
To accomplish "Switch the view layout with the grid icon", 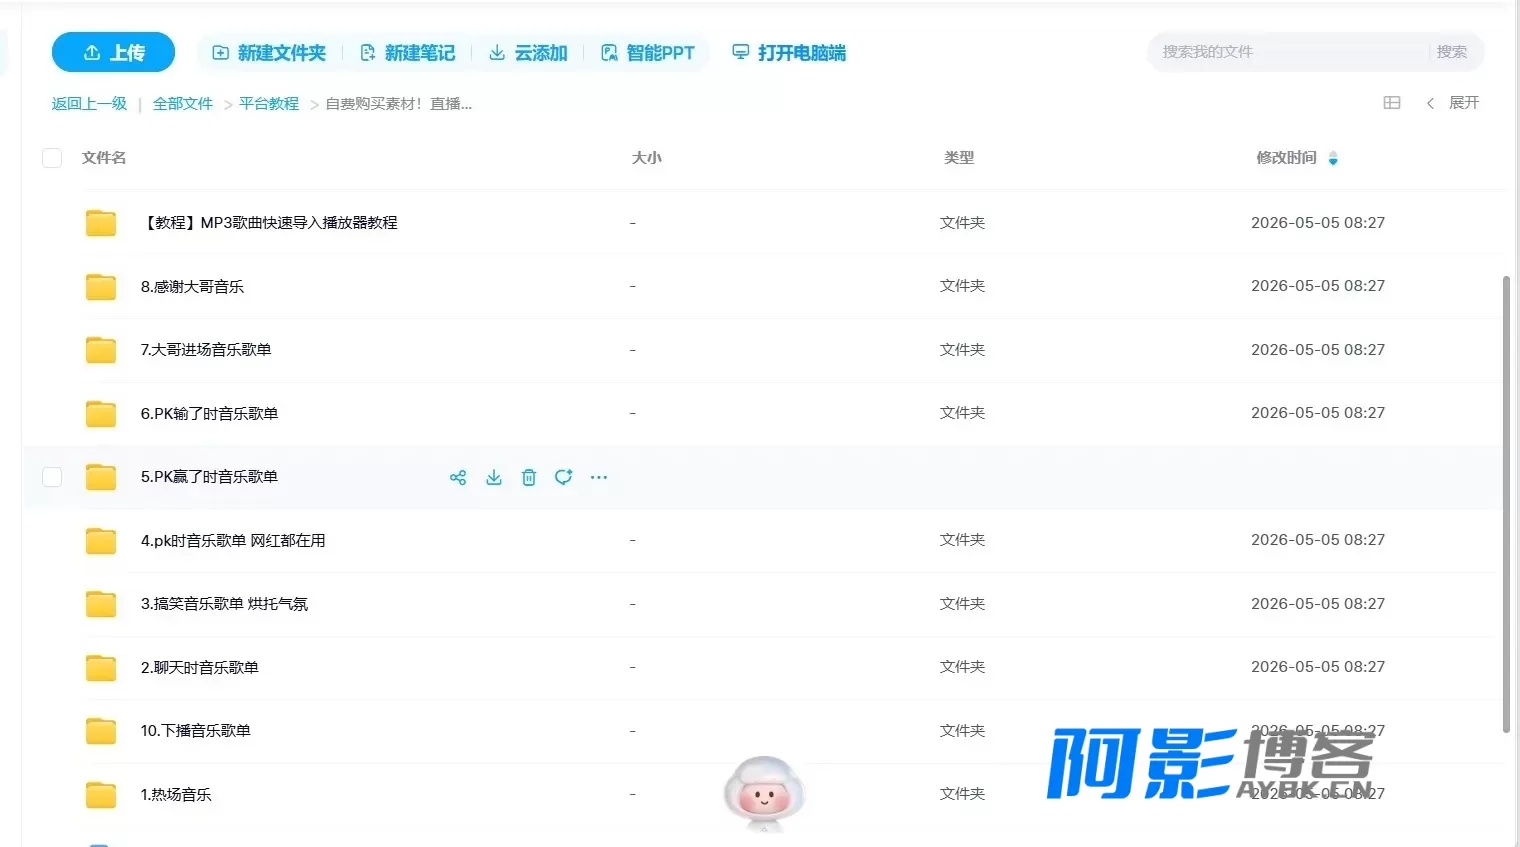I will [x=1392, y=103].
